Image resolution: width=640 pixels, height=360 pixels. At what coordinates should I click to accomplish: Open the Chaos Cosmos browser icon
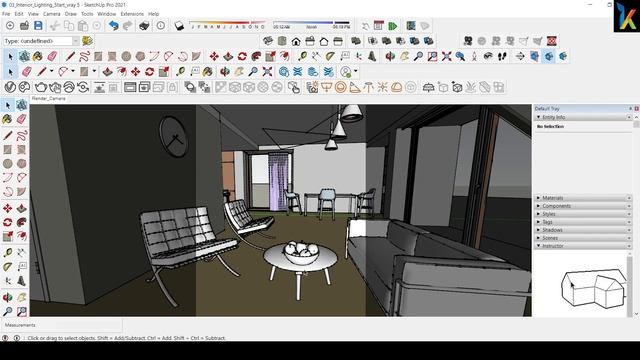tap(24, 87)
